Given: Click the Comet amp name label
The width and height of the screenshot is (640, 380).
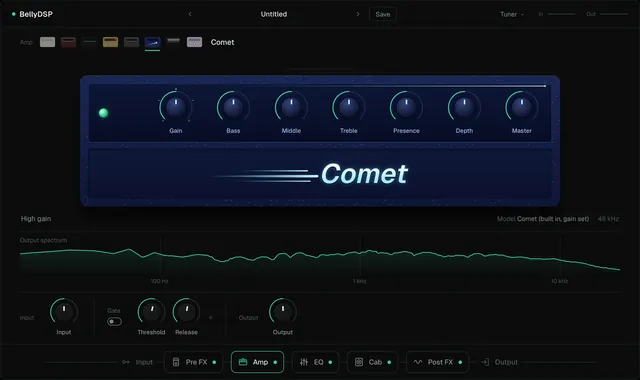Looking at the screenshot, I should (222, 42).
